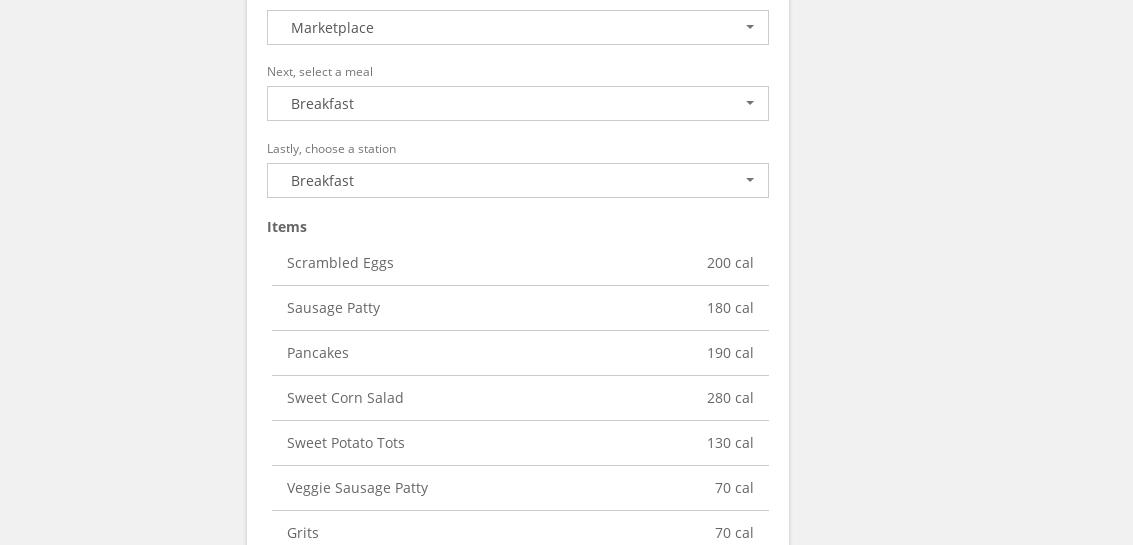Select the Veggie Sausage Patty item
1133x545 pixels.
click(x=357, y=488)
